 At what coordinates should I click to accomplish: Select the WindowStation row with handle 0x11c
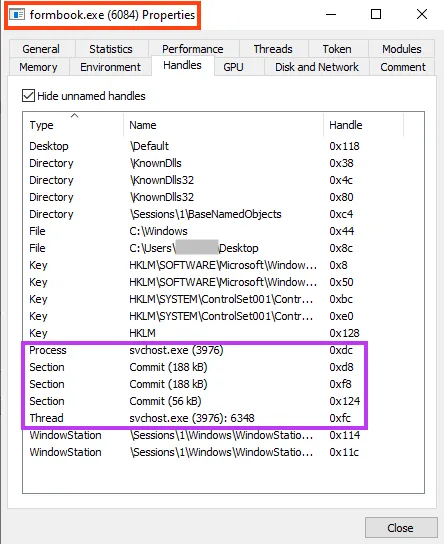[x=223, y=452]
